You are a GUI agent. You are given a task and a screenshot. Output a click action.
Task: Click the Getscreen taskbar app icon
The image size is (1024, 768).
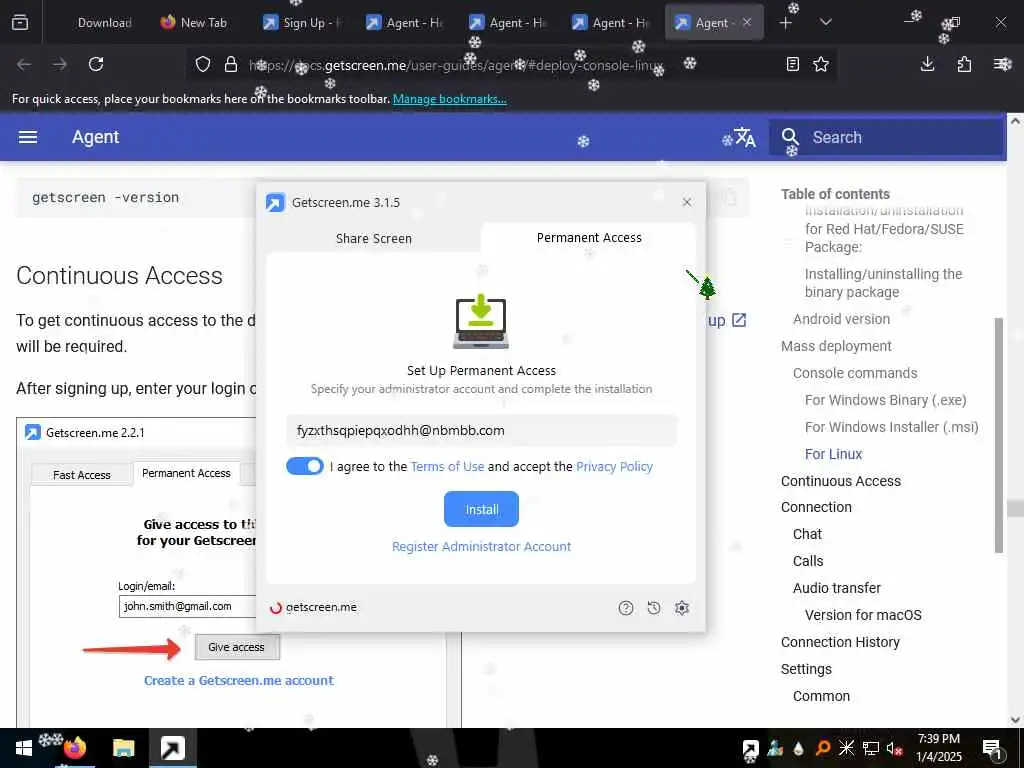pos(172,748)
